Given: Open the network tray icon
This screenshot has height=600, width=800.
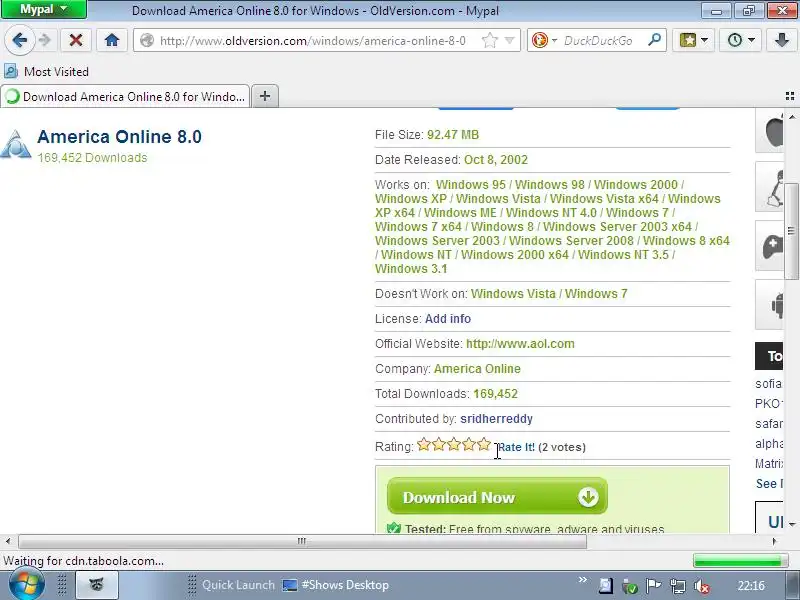Looking at the screenshot, I should (678, 586).
